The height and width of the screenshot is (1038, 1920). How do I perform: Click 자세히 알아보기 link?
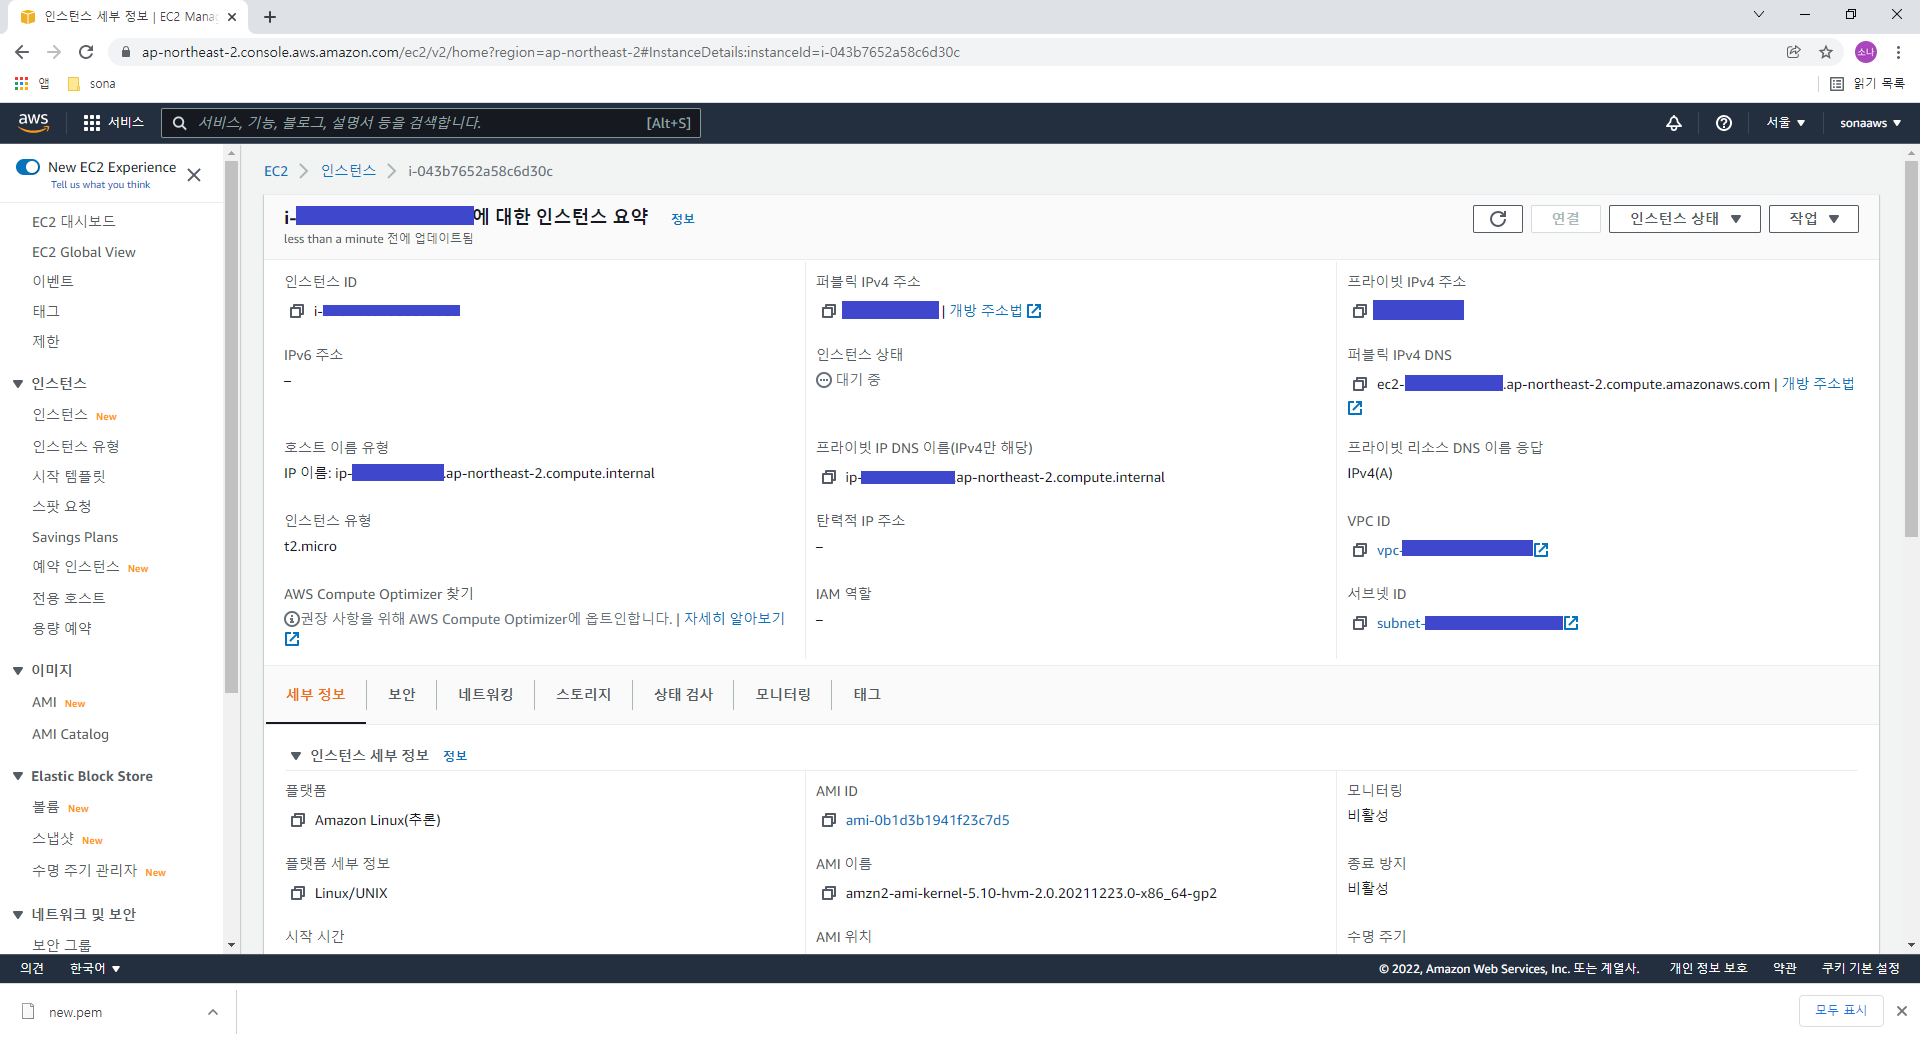734,619
